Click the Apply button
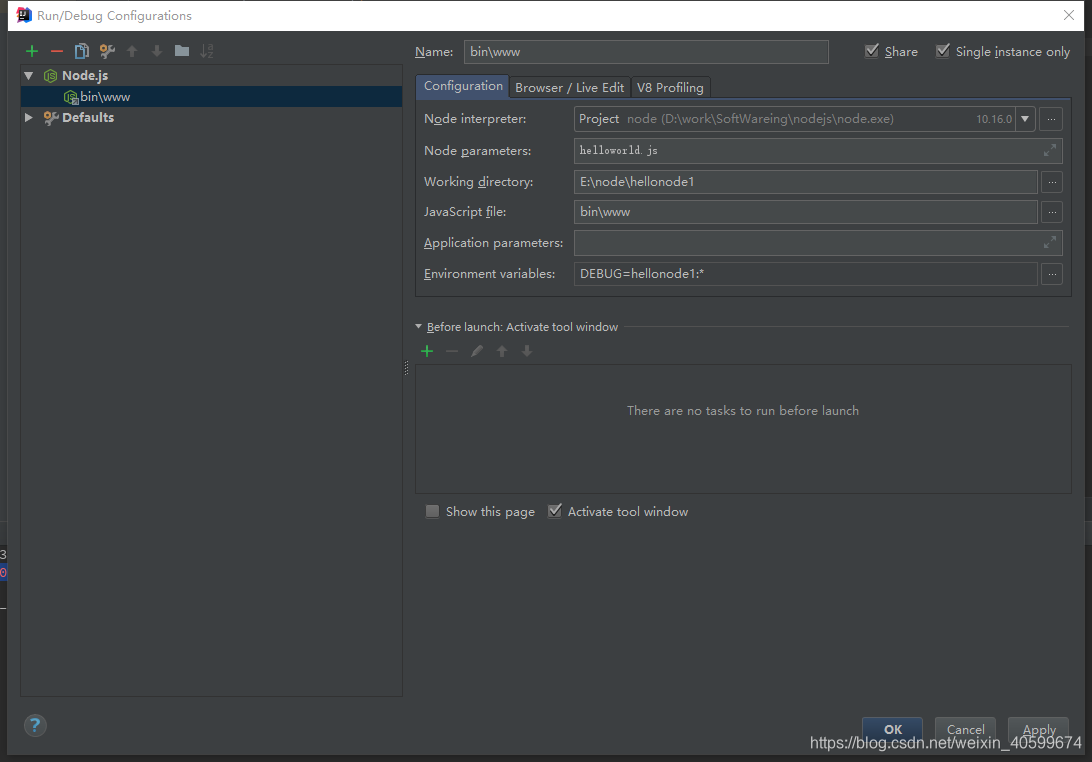 (1038, 729)
